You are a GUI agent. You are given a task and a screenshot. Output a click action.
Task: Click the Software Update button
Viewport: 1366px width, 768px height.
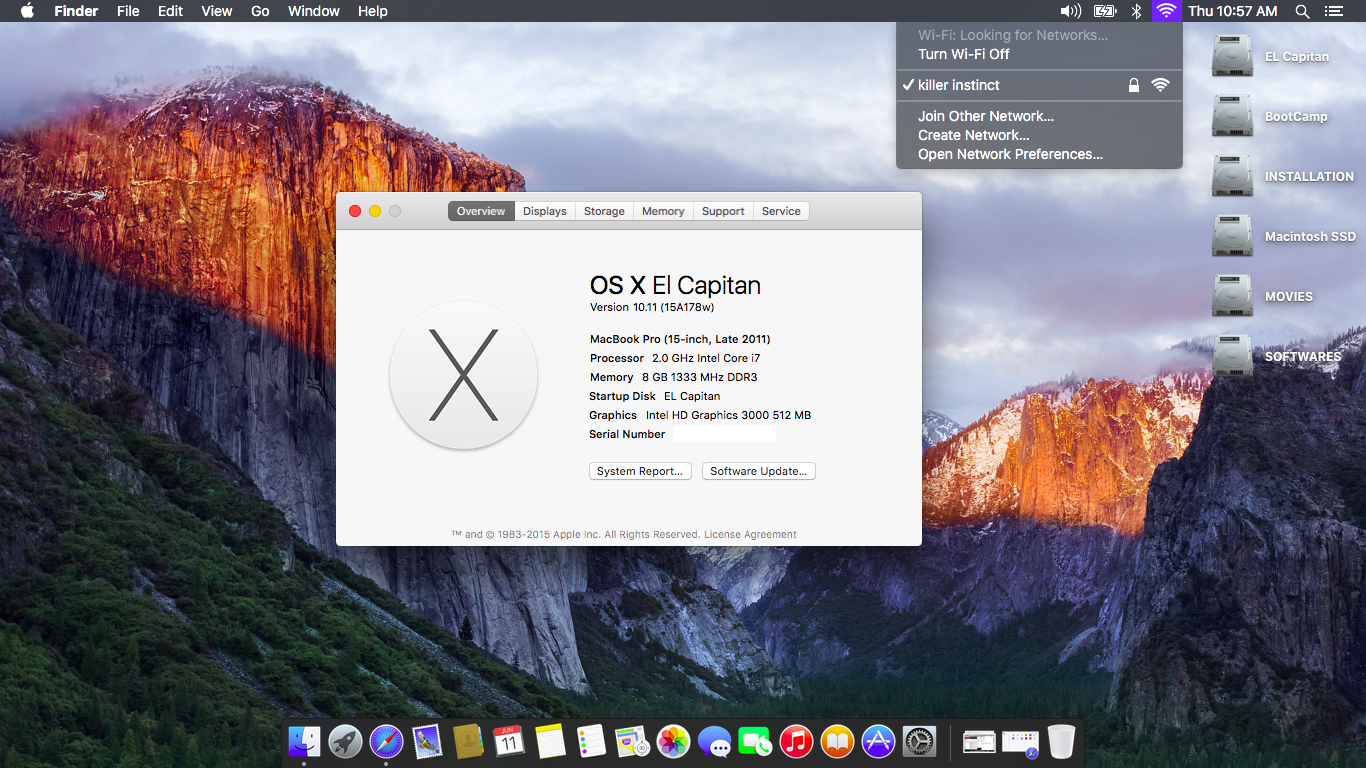(758, 471)
